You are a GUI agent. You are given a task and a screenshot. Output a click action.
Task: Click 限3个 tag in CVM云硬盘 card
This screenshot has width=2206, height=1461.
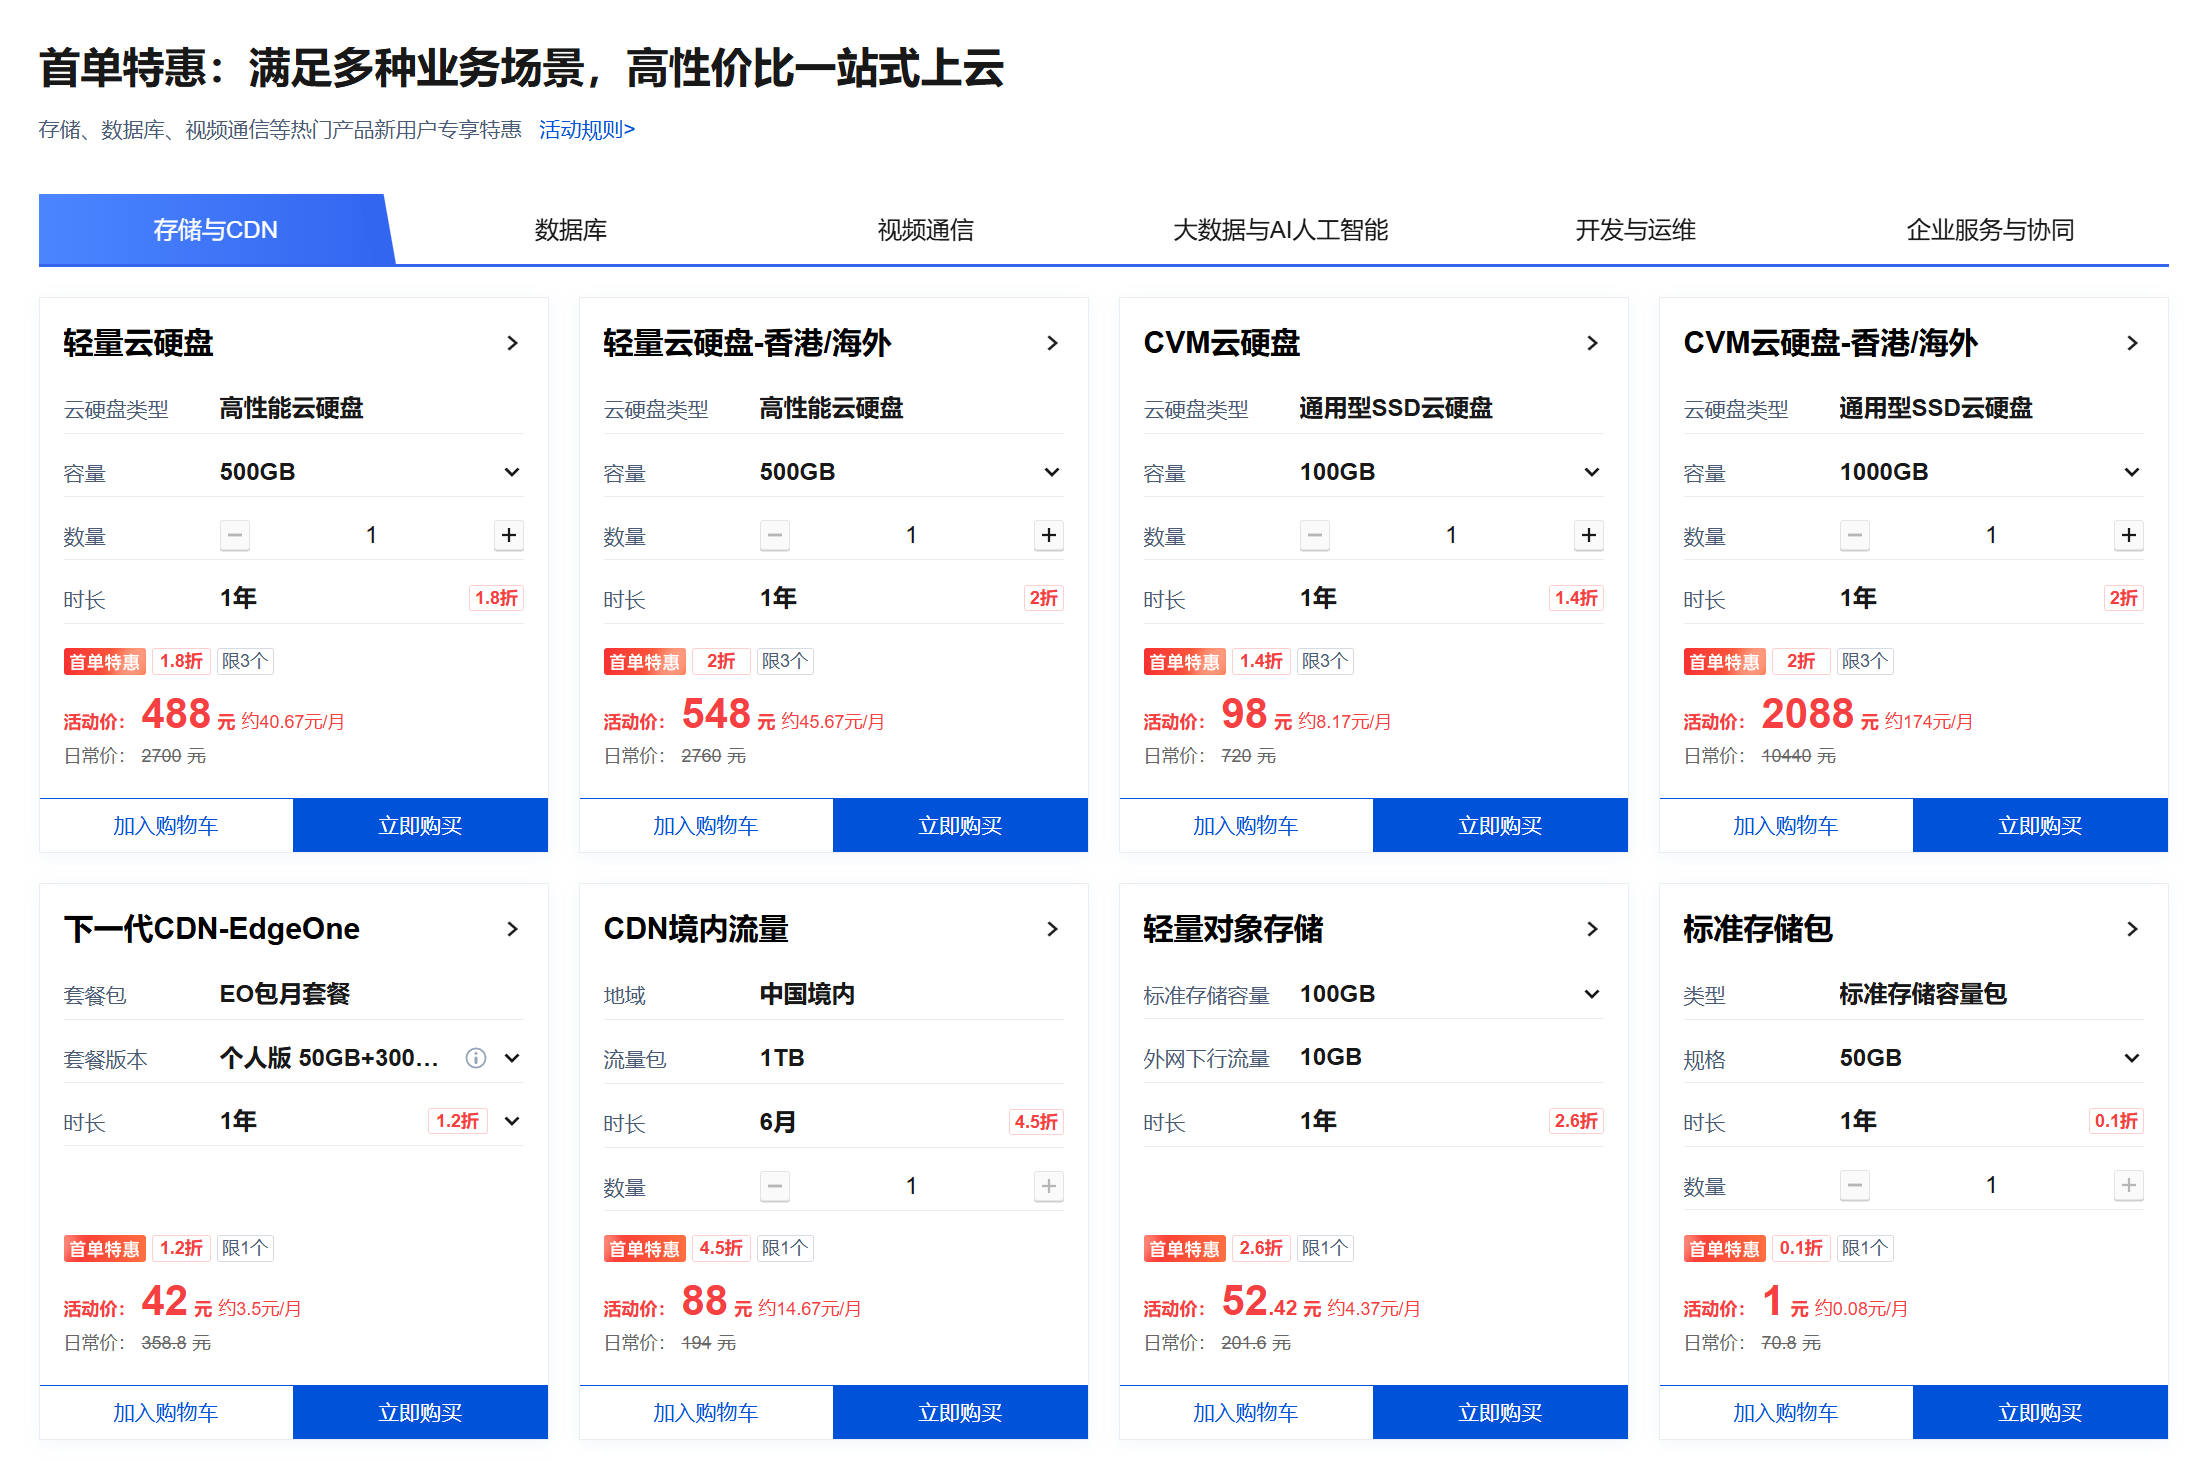tap(1325, 661)
